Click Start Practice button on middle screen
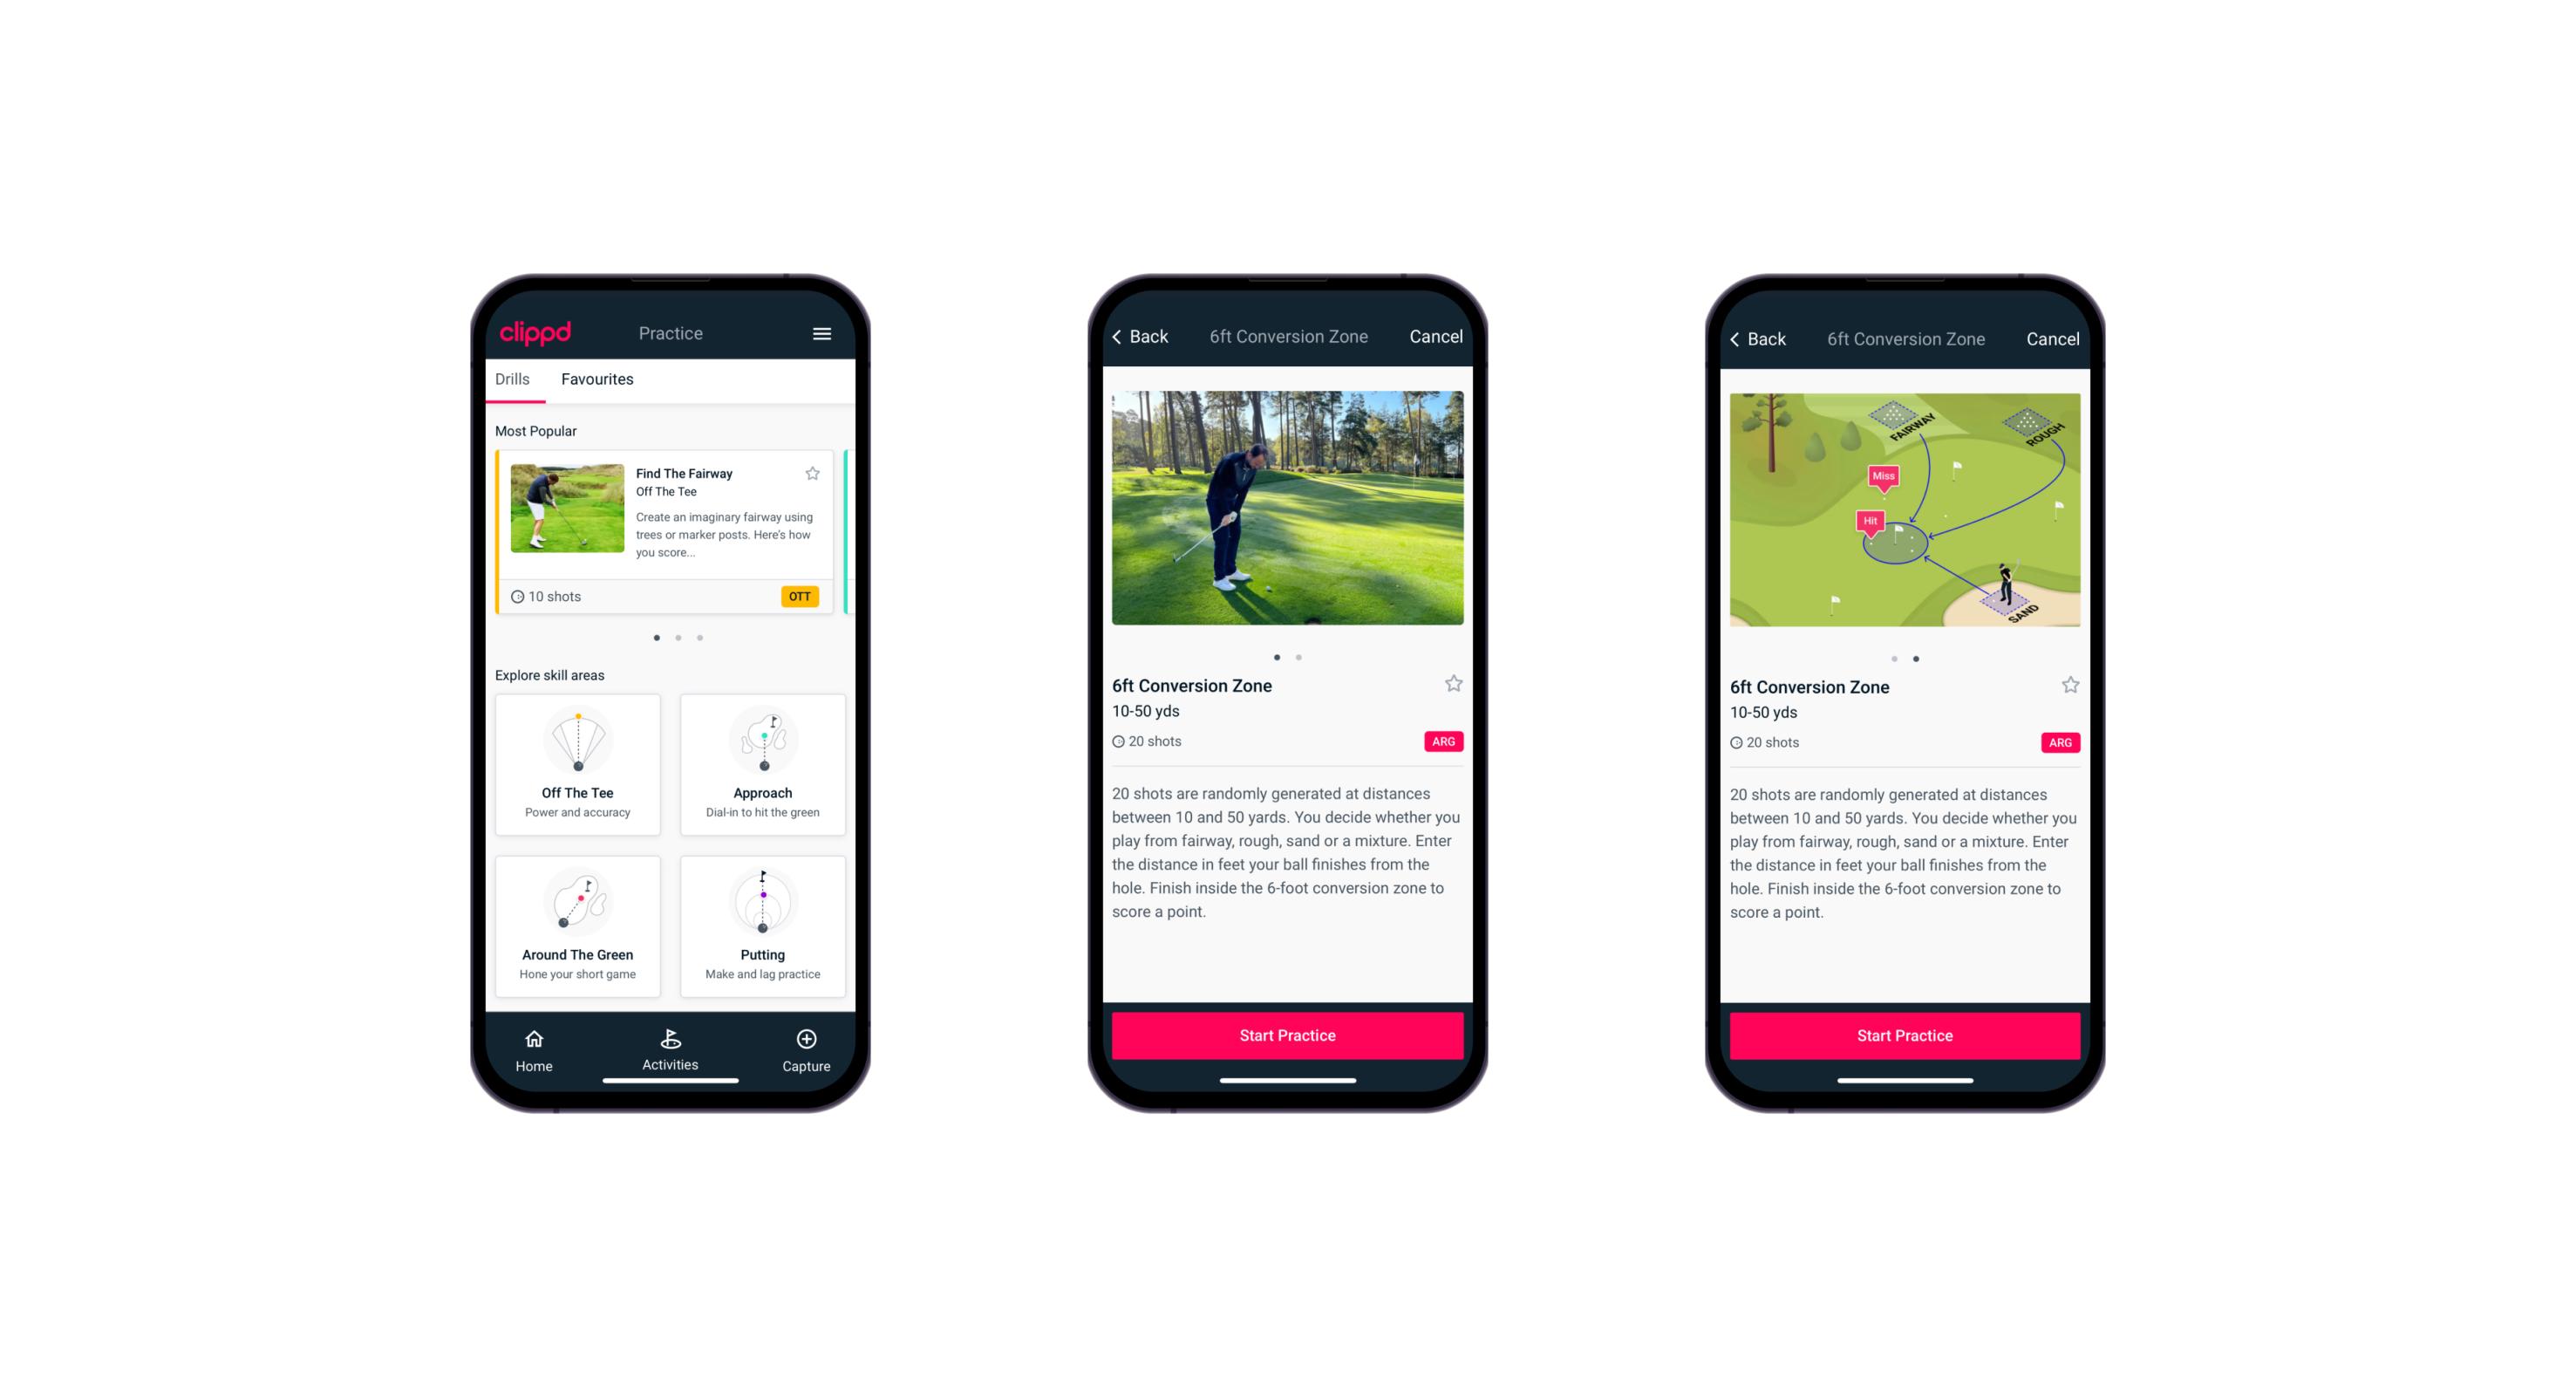This screenshot has height=1387, width=2576. (1287, 1037)
